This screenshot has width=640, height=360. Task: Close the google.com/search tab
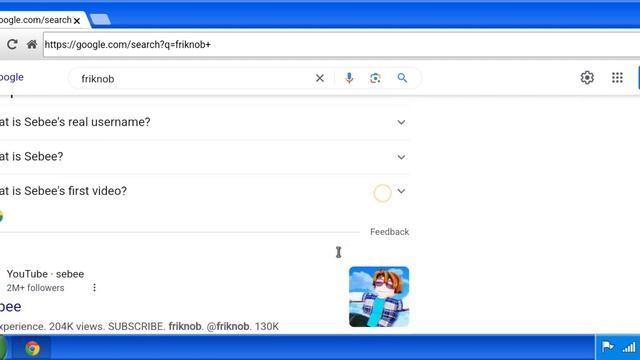click(x=77, y=20)
